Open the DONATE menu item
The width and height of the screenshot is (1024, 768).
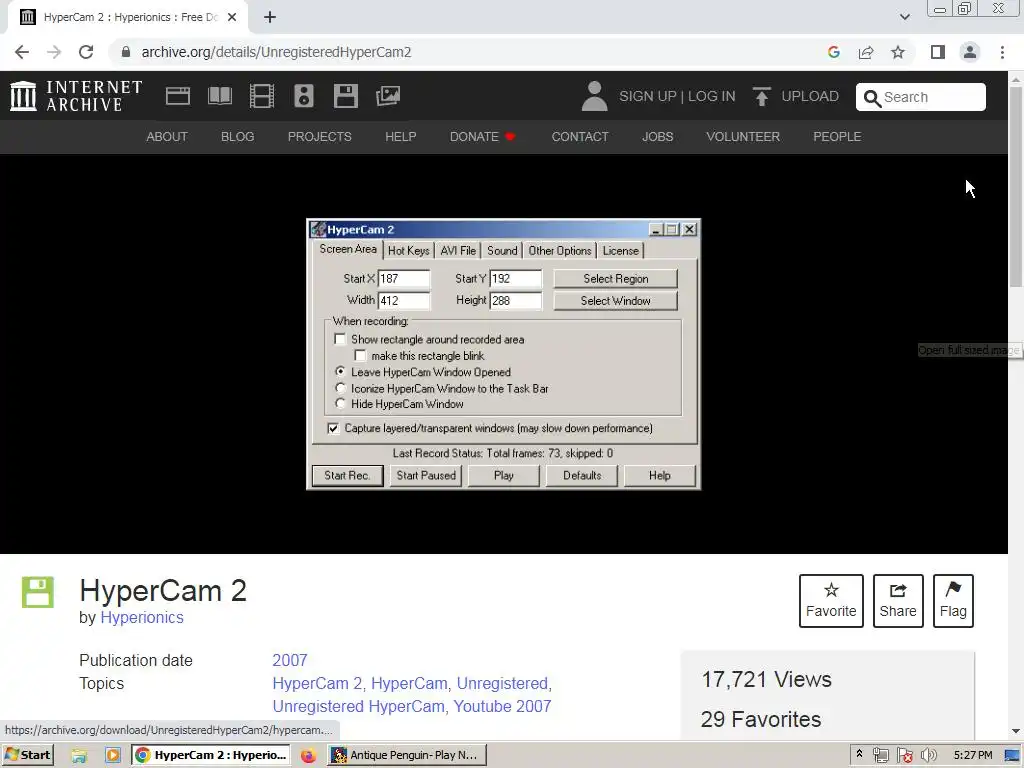point(483,136)
